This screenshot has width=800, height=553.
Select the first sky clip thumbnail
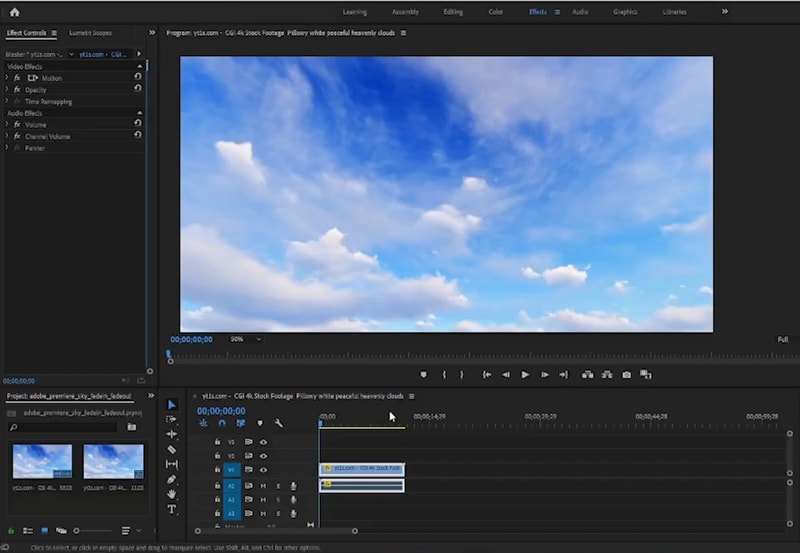(42, 461)
